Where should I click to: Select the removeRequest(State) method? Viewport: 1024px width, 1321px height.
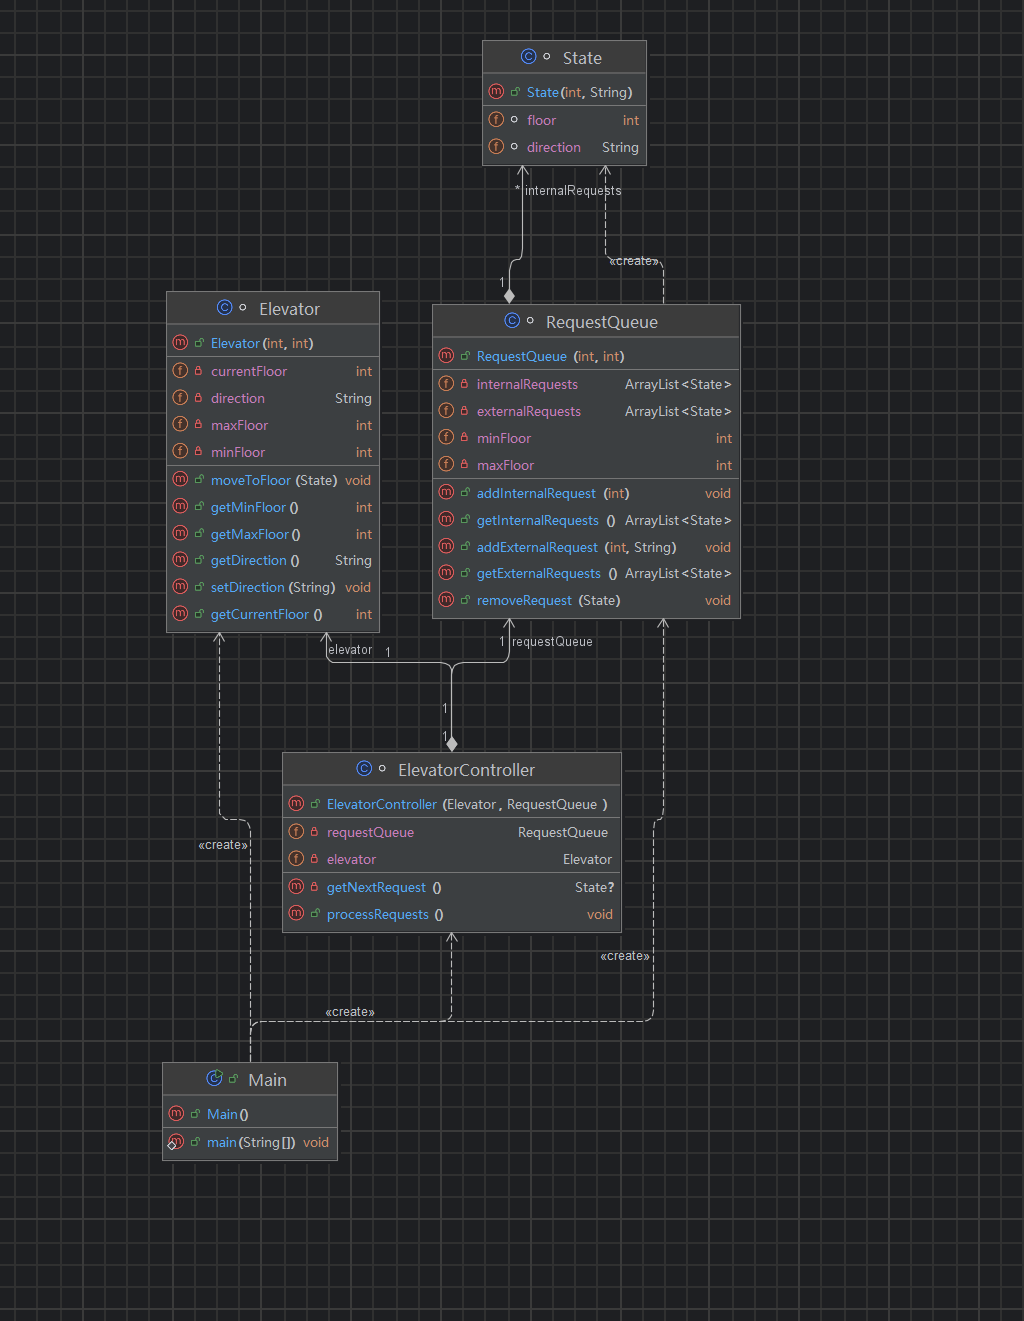[x=586, y=601]
